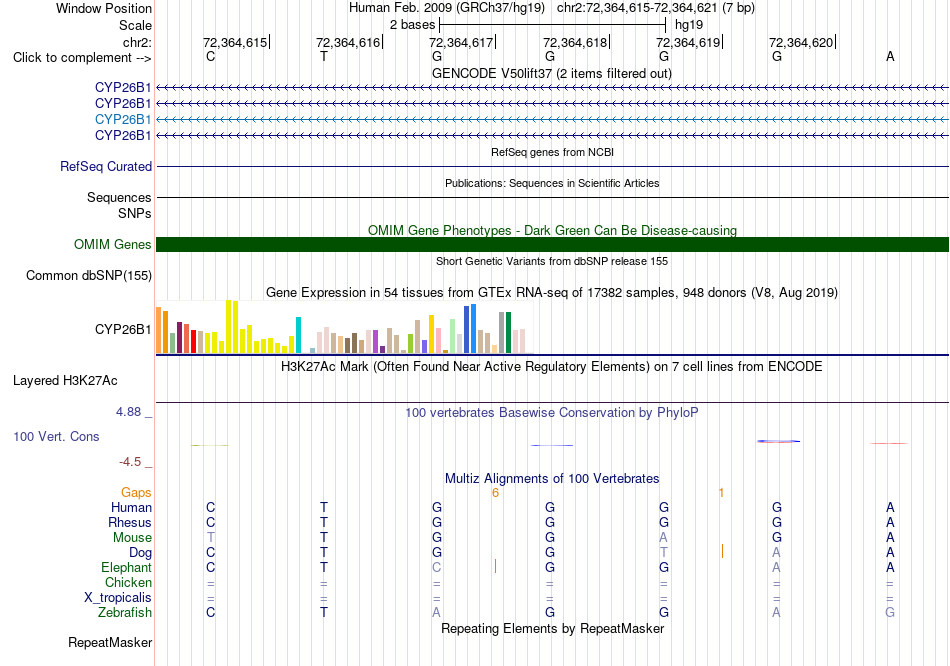950x666 pixels.
Task: Click Dog's faded T base in alignment
Action: pos(663,553)
